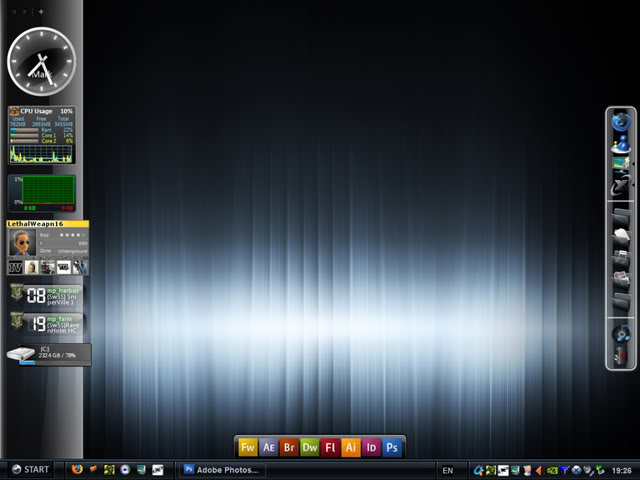Viewport: 640px width, 480px height.
Task: Click the CPU Usage gadget header
Action: coord(42,111)
